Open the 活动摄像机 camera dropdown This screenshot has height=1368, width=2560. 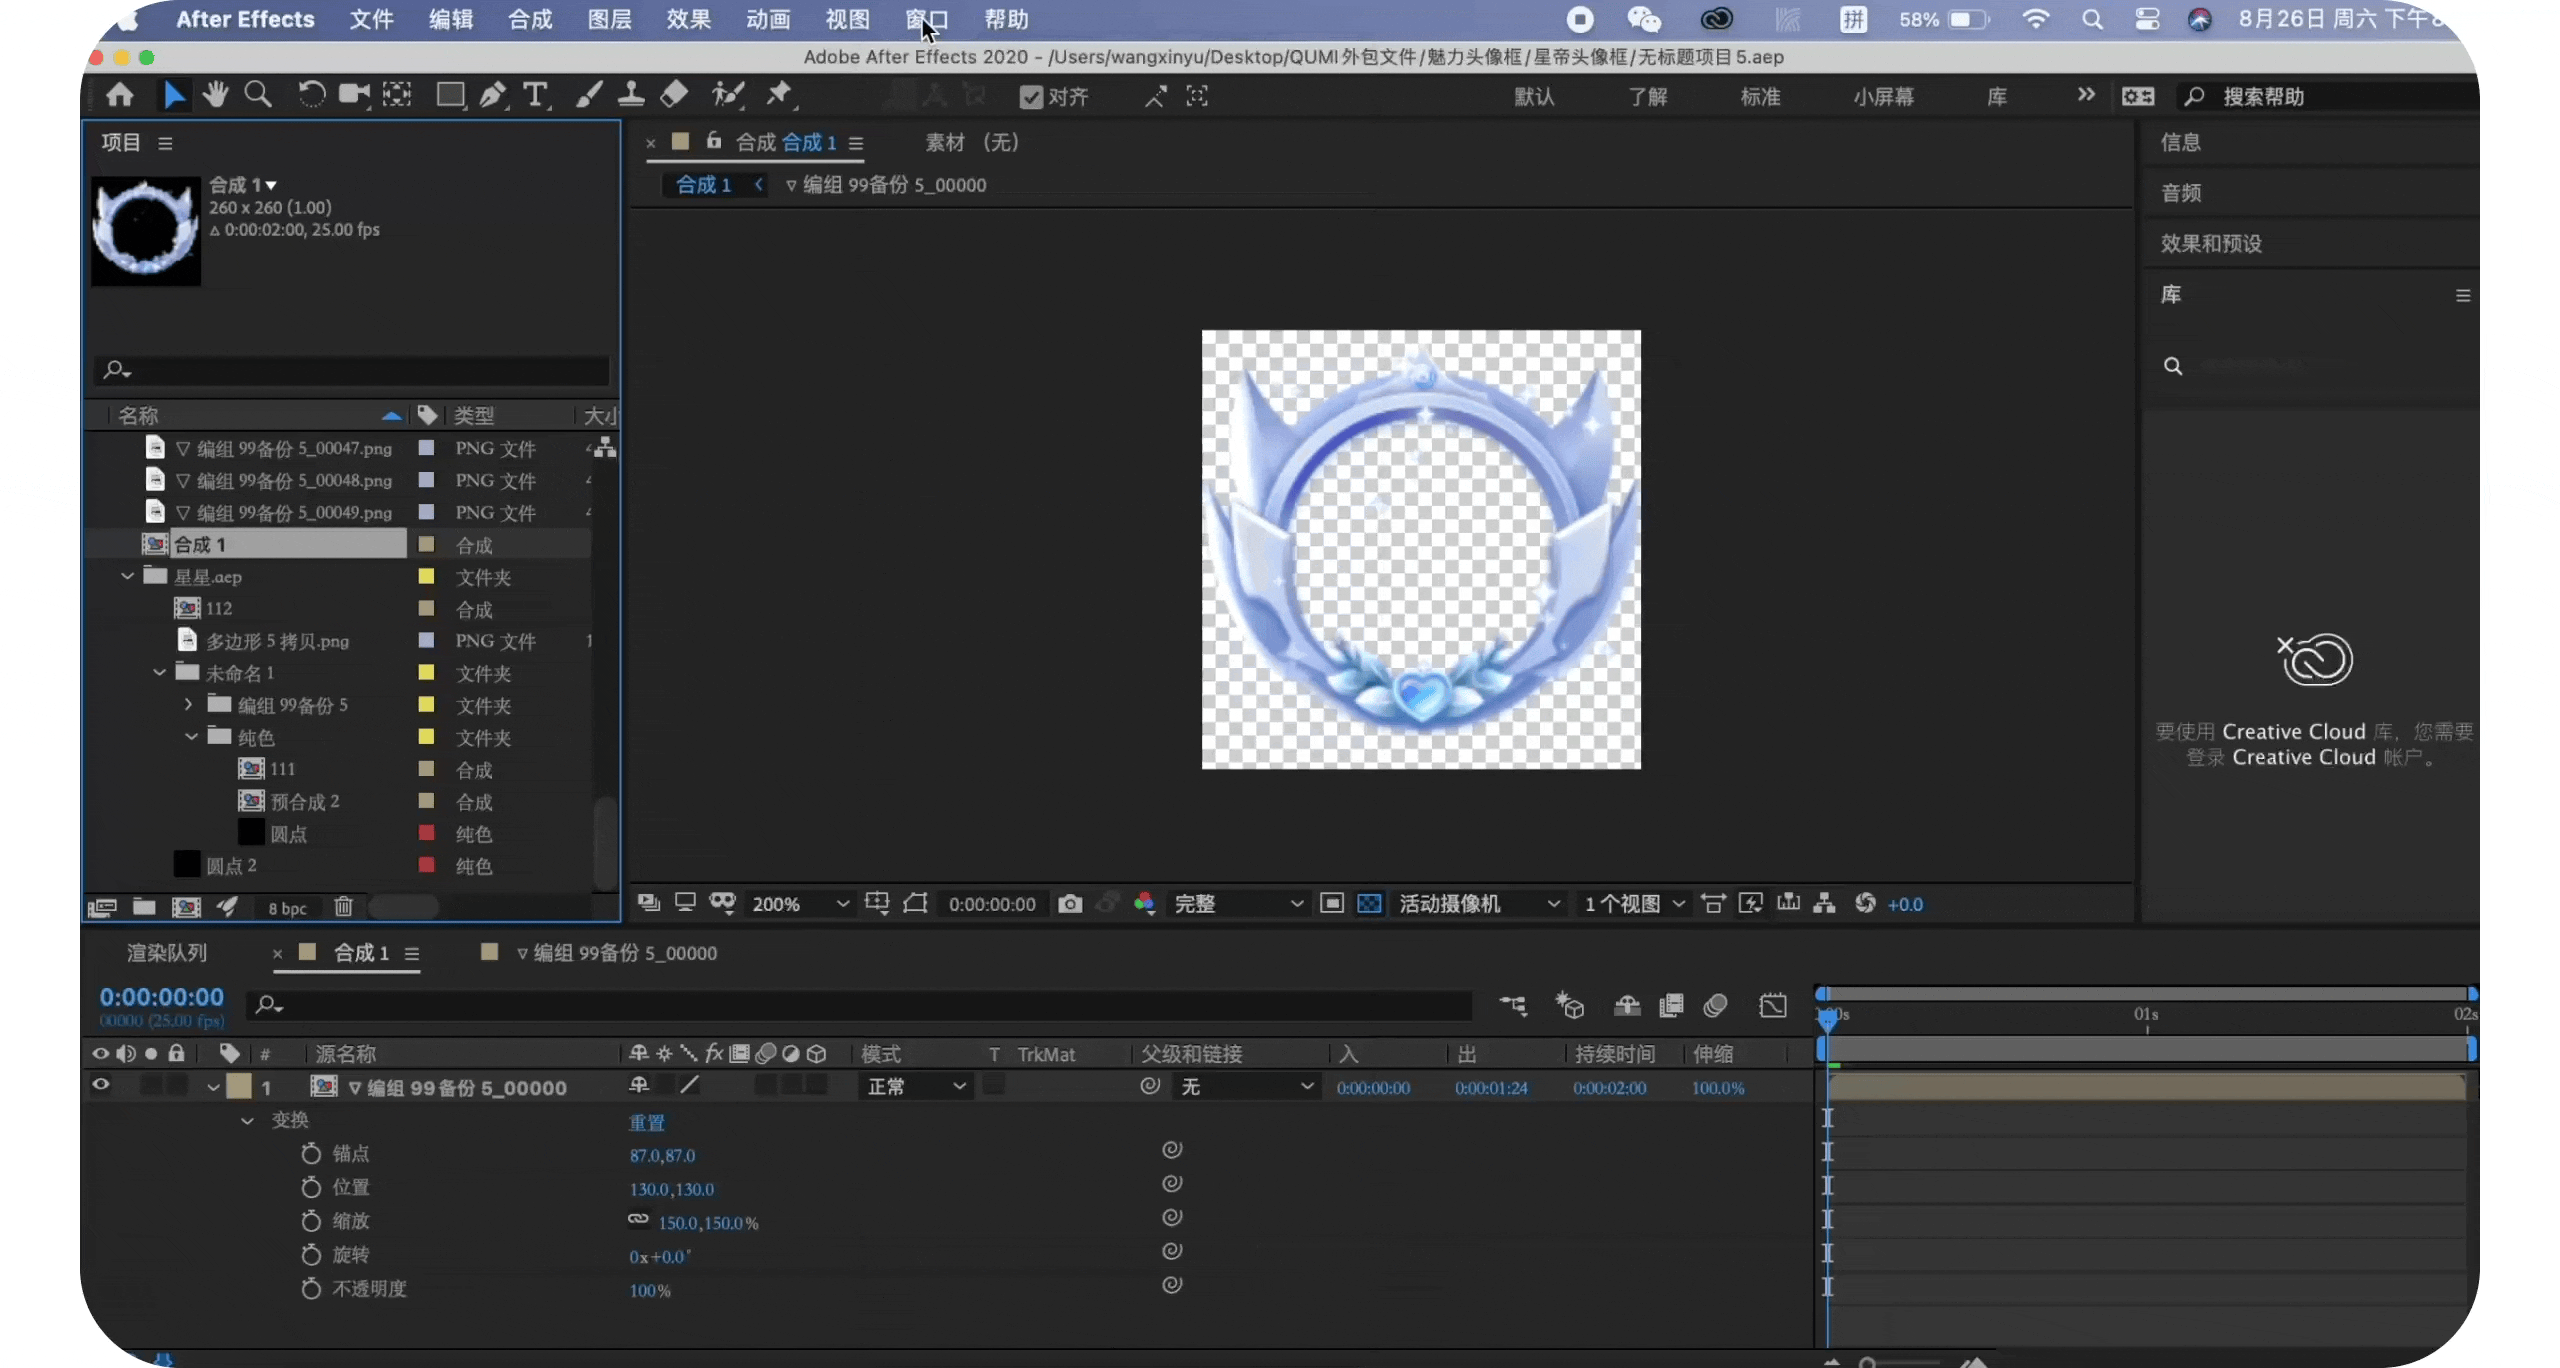point(1479,904)
